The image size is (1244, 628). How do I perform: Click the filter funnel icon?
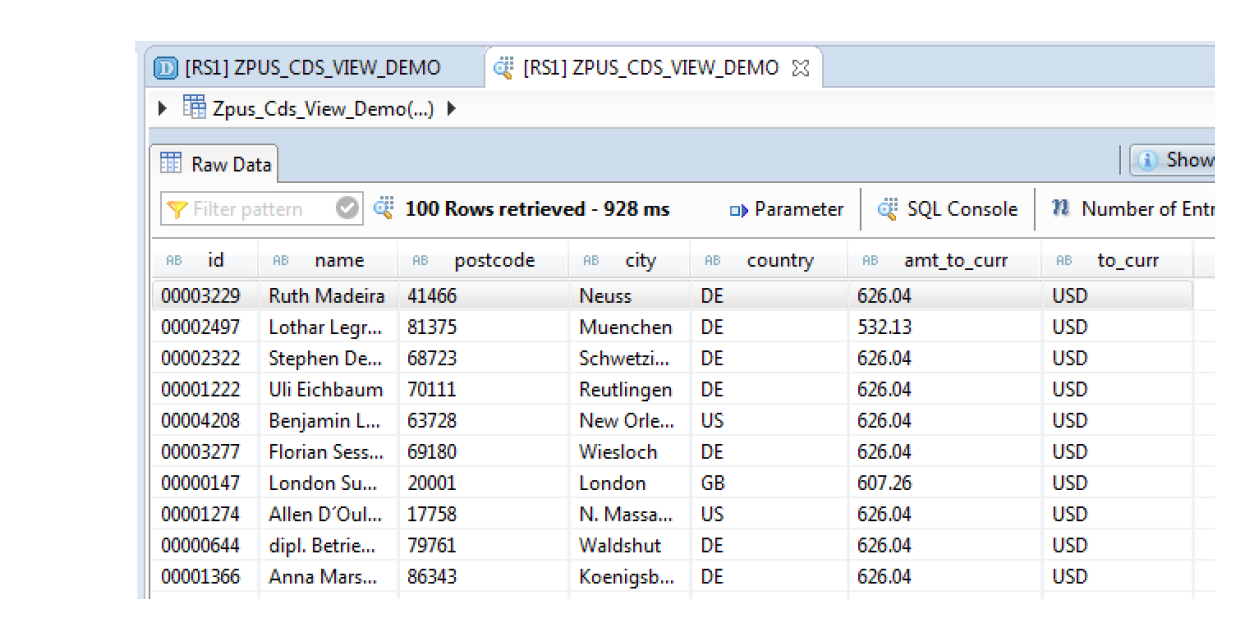177,208
